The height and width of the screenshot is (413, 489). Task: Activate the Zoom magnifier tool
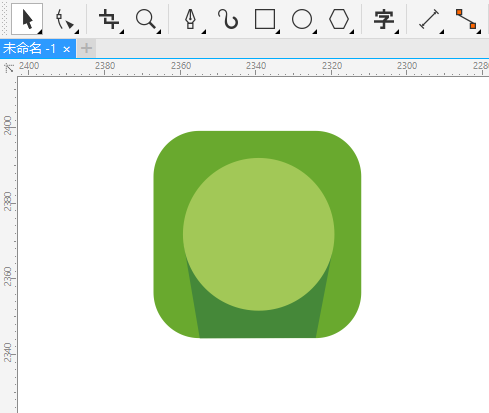146,19
